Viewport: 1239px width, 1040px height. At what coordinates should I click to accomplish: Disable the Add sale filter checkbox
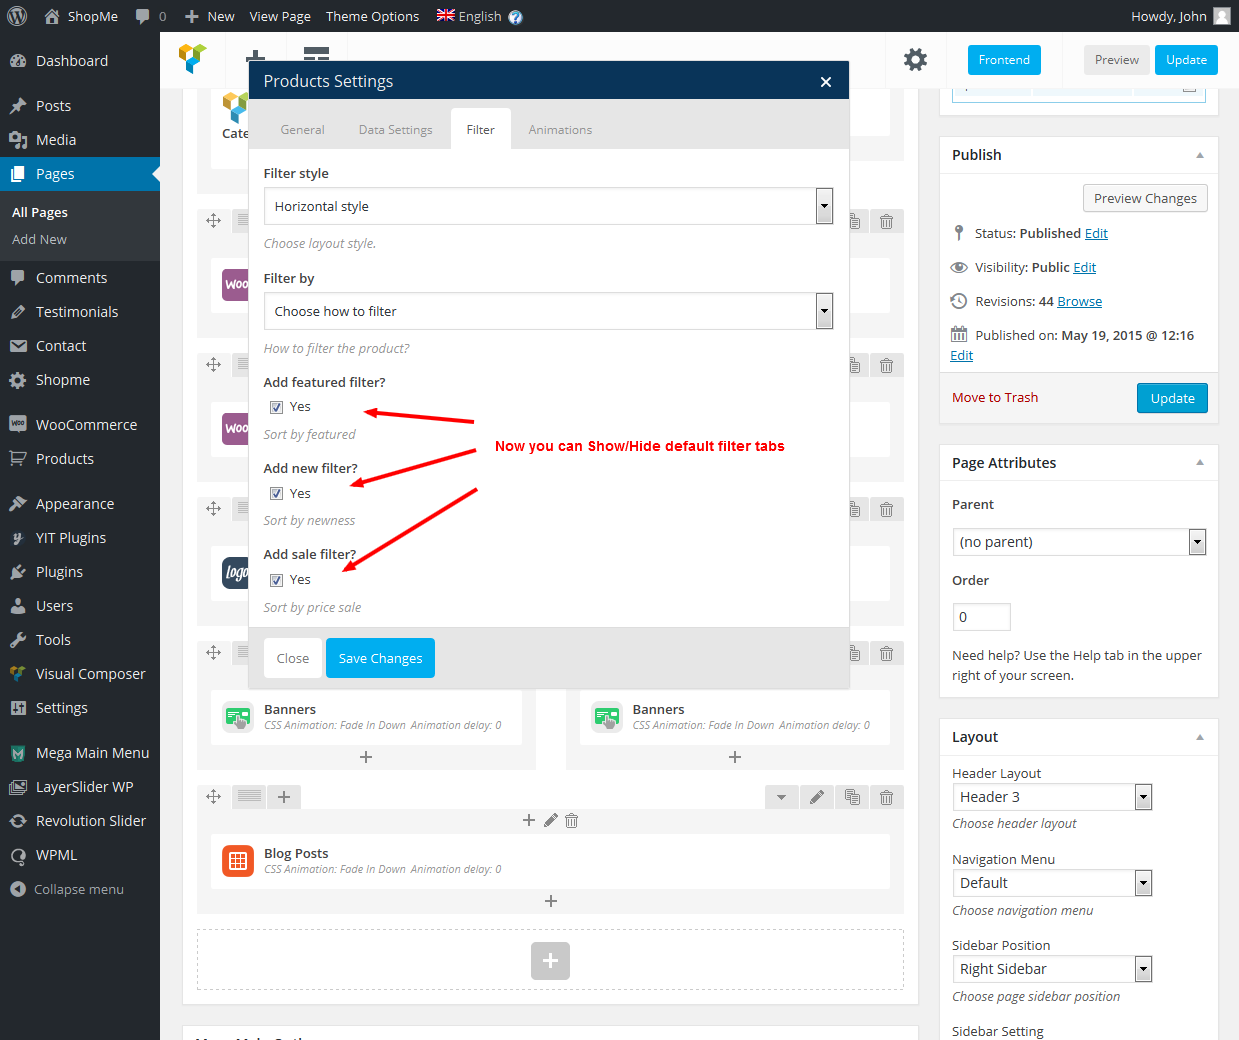pos(277,580)
